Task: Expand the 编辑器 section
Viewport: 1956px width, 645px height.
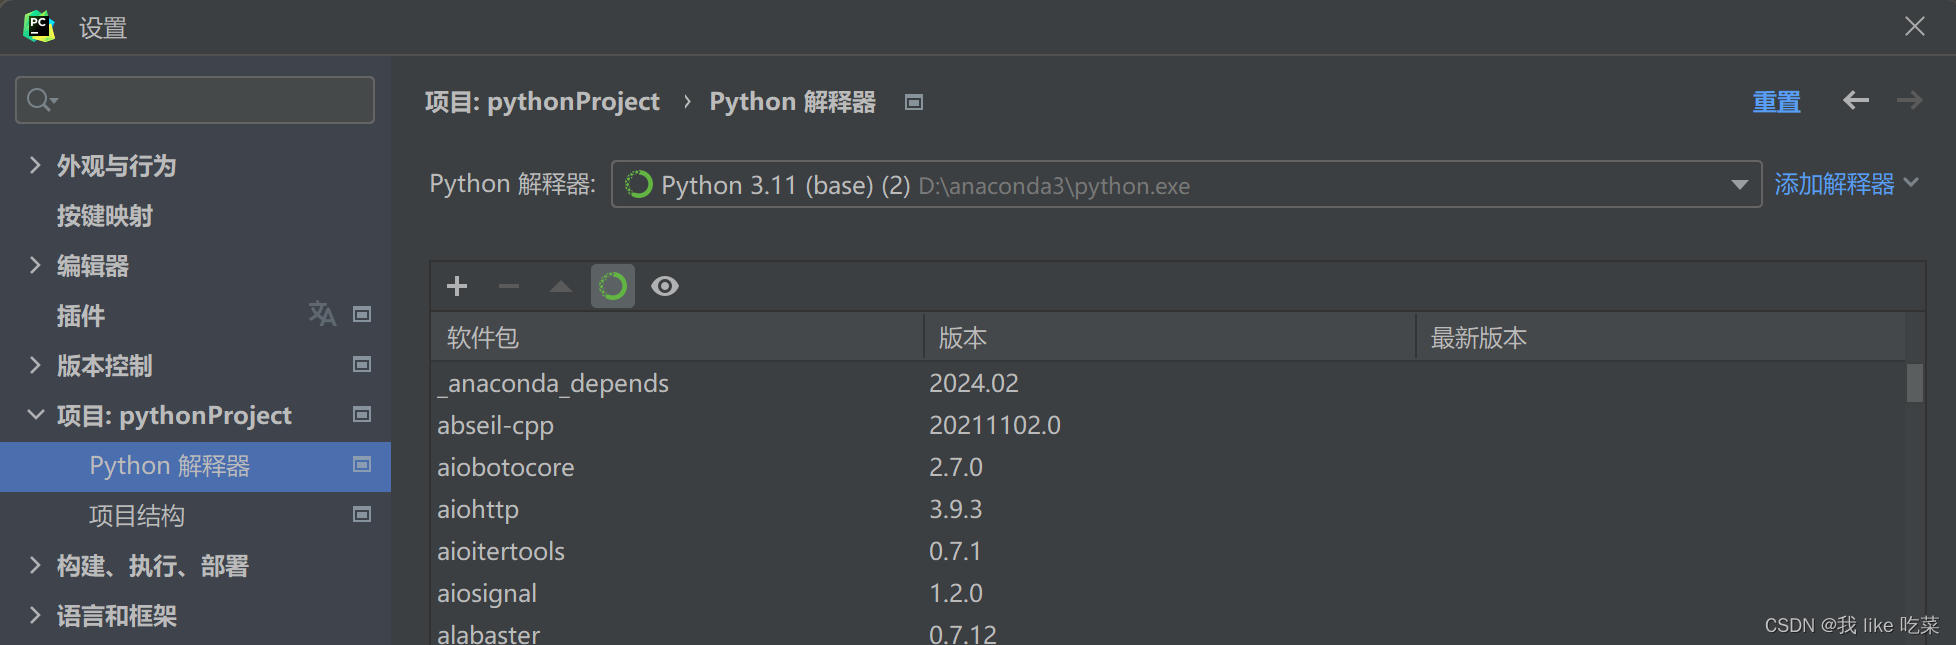Action: (x=35, y=265)
